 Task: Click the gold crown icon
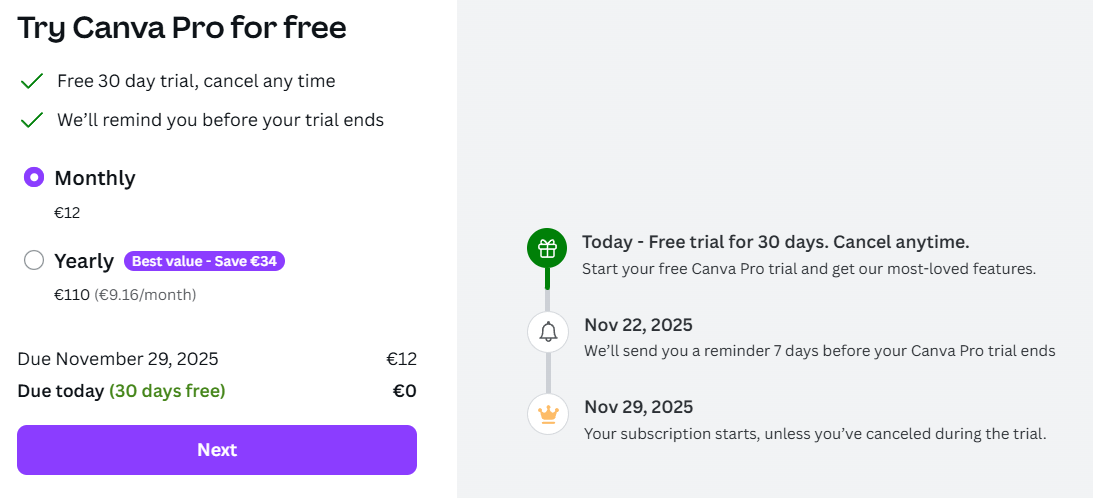(x=547, y=414)
